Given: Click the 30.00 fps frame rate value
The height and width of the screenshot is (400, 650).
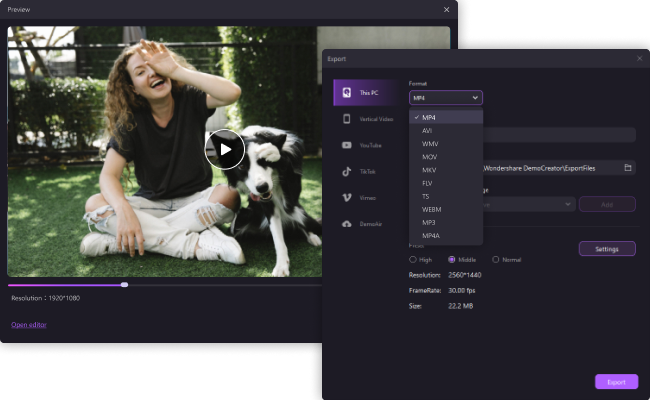Looking at the screenshot, I should click(x=462, y=290).
